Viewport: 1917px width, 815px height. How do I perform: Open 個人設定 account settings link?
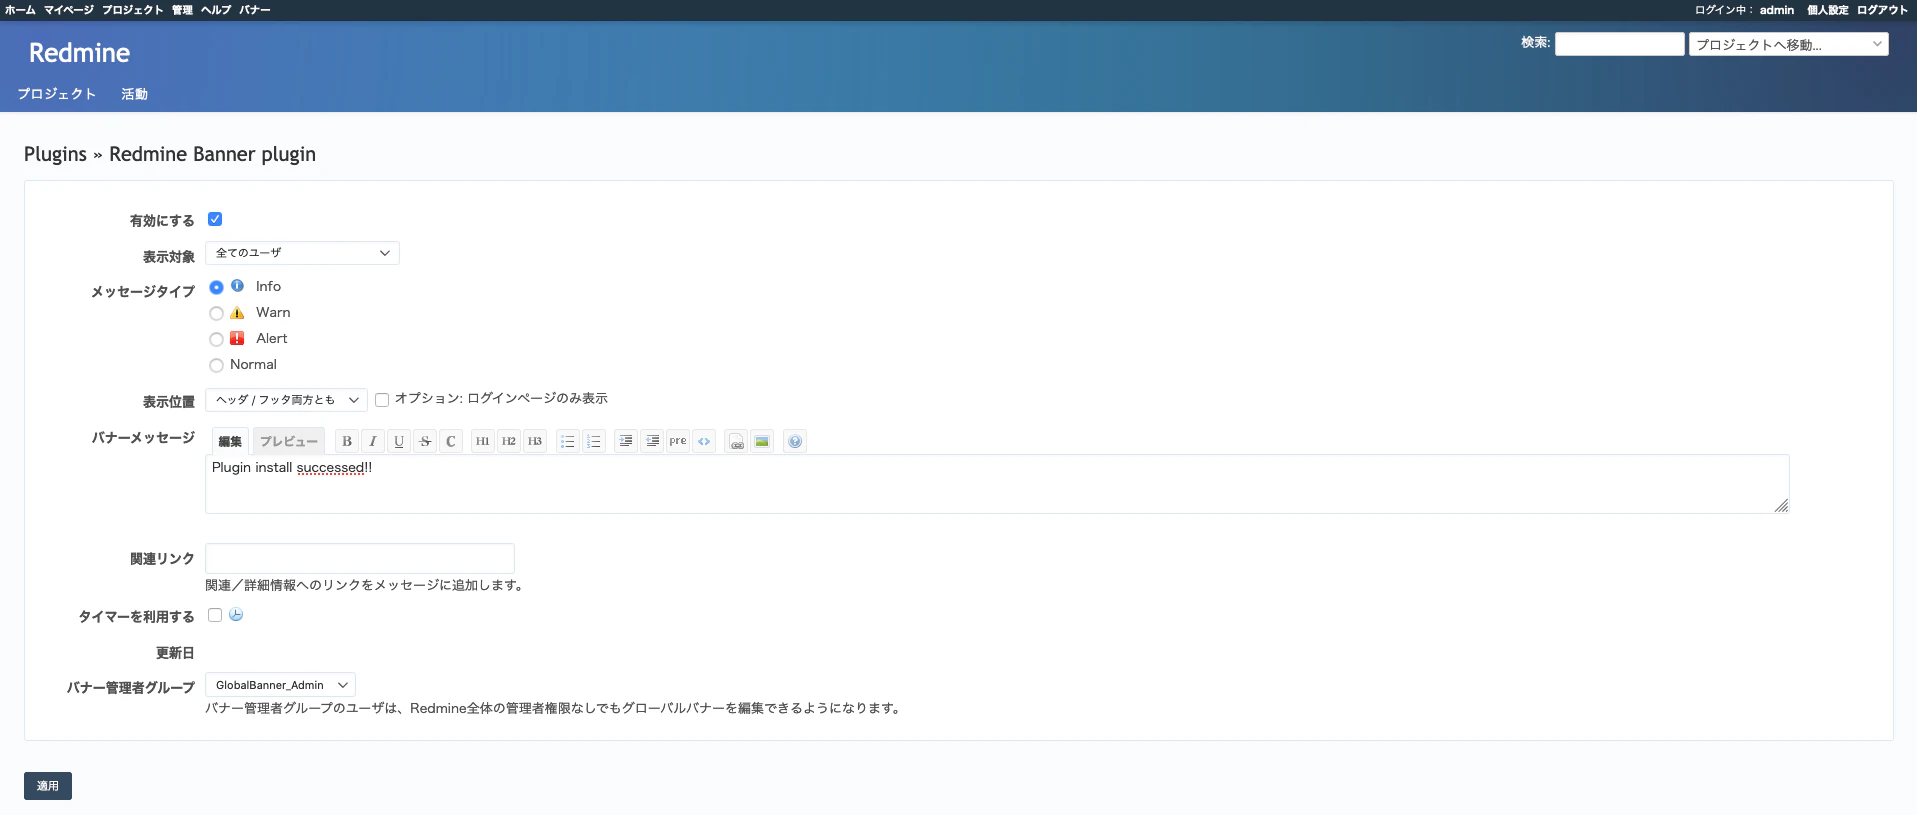click(1827, 10)
